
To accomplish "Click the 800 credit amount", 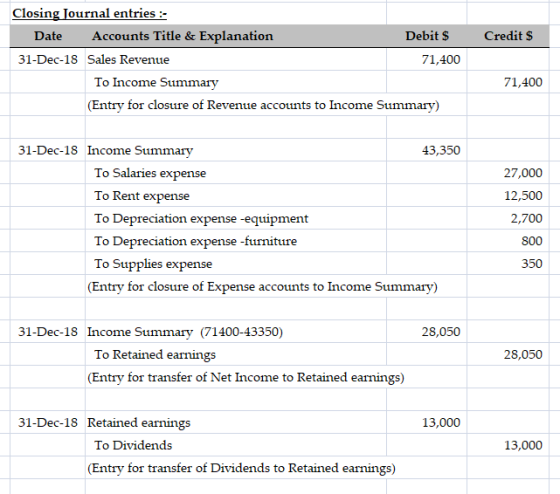I will [531, 241].
